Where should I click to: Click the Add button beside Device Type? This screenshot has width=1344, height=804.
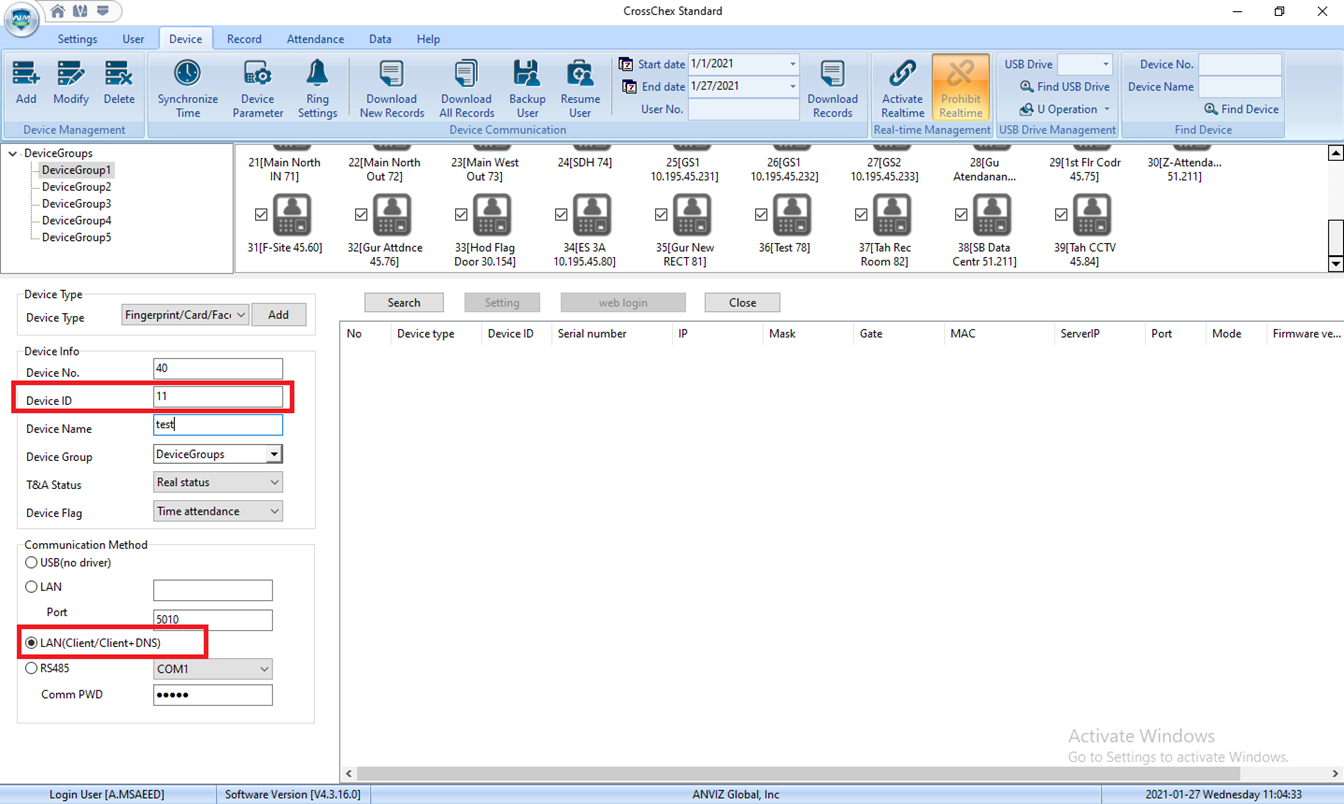(x=278, y=315)
